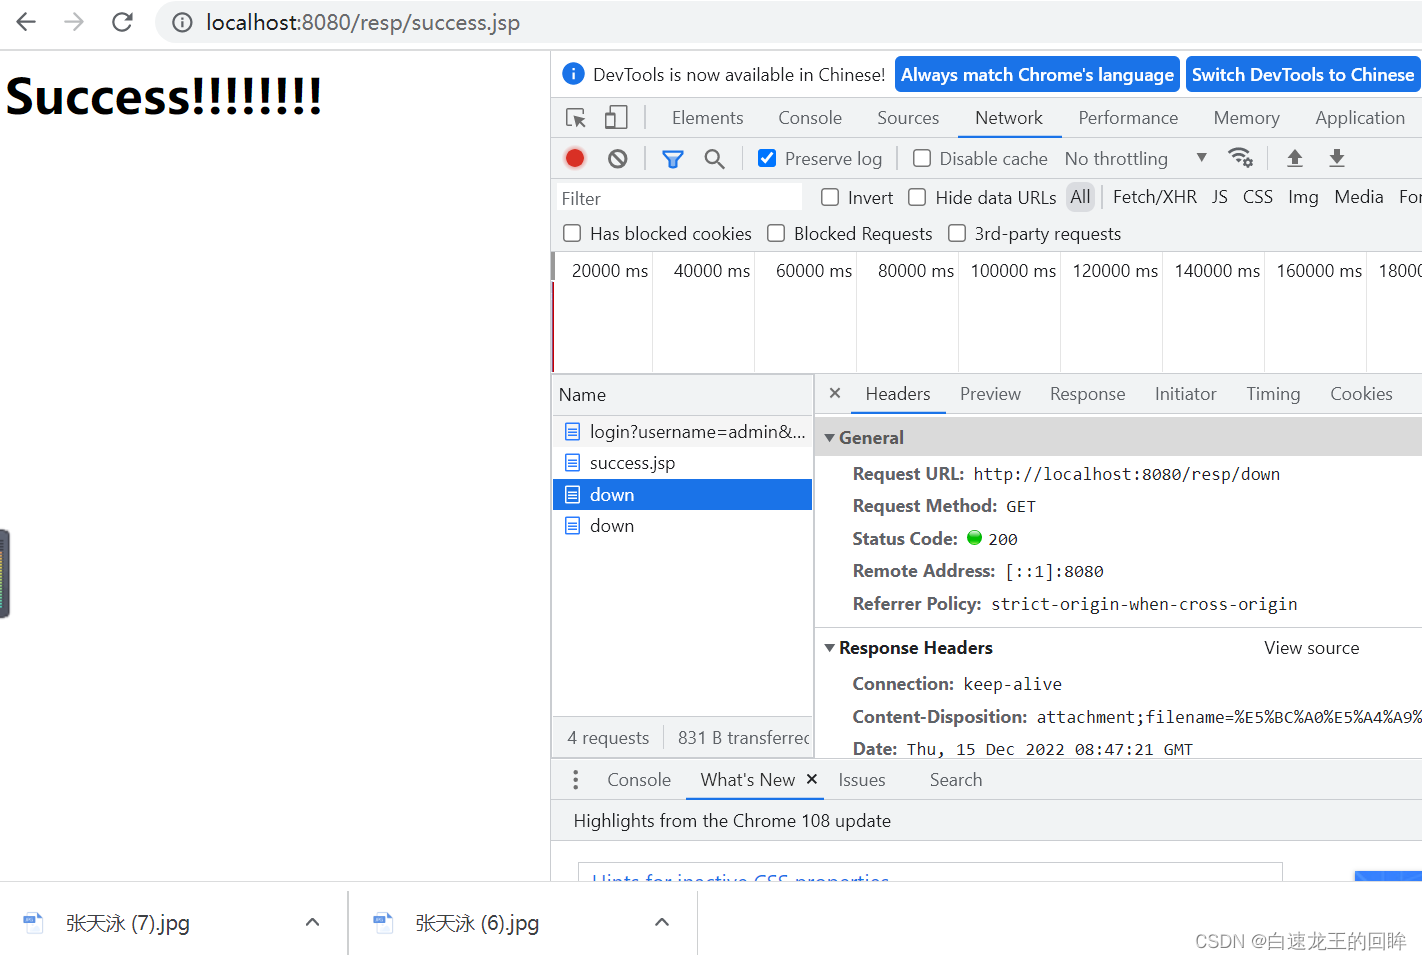
Task: Collapse the Response Headers section
Action: (x=829, y=648)
